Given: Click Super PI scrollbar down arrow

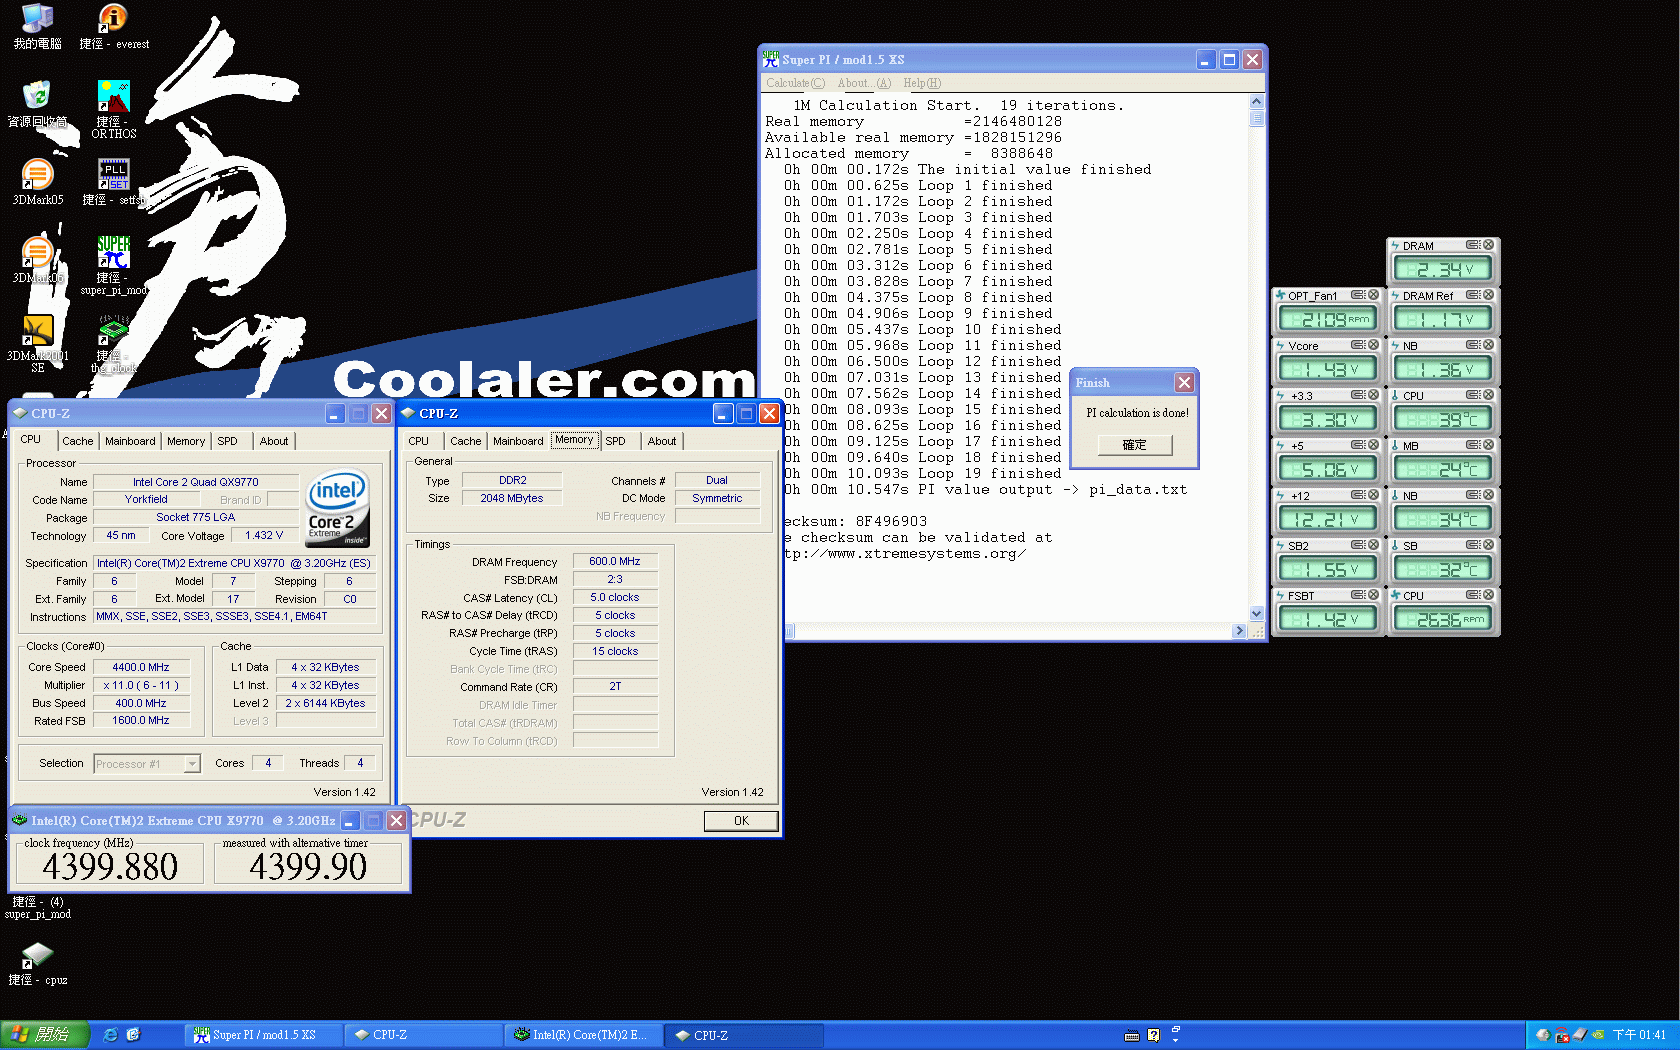Looking at the screenshot, I should coord(1257,614).
